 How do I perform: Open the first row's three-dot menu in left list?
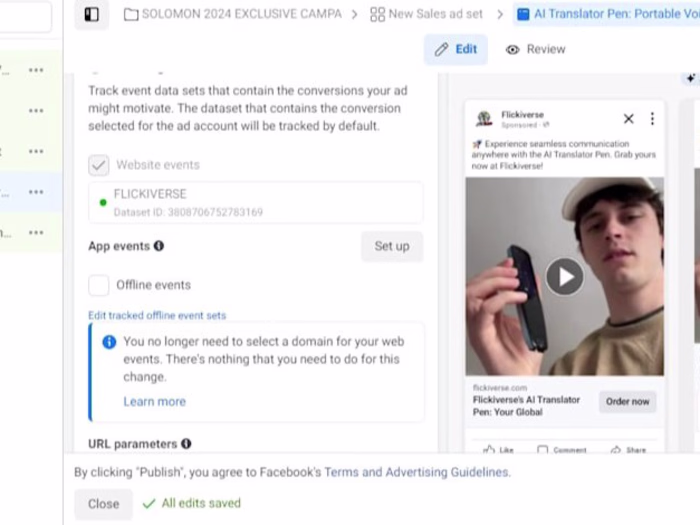pyautogui.click(x=36, y=70)
